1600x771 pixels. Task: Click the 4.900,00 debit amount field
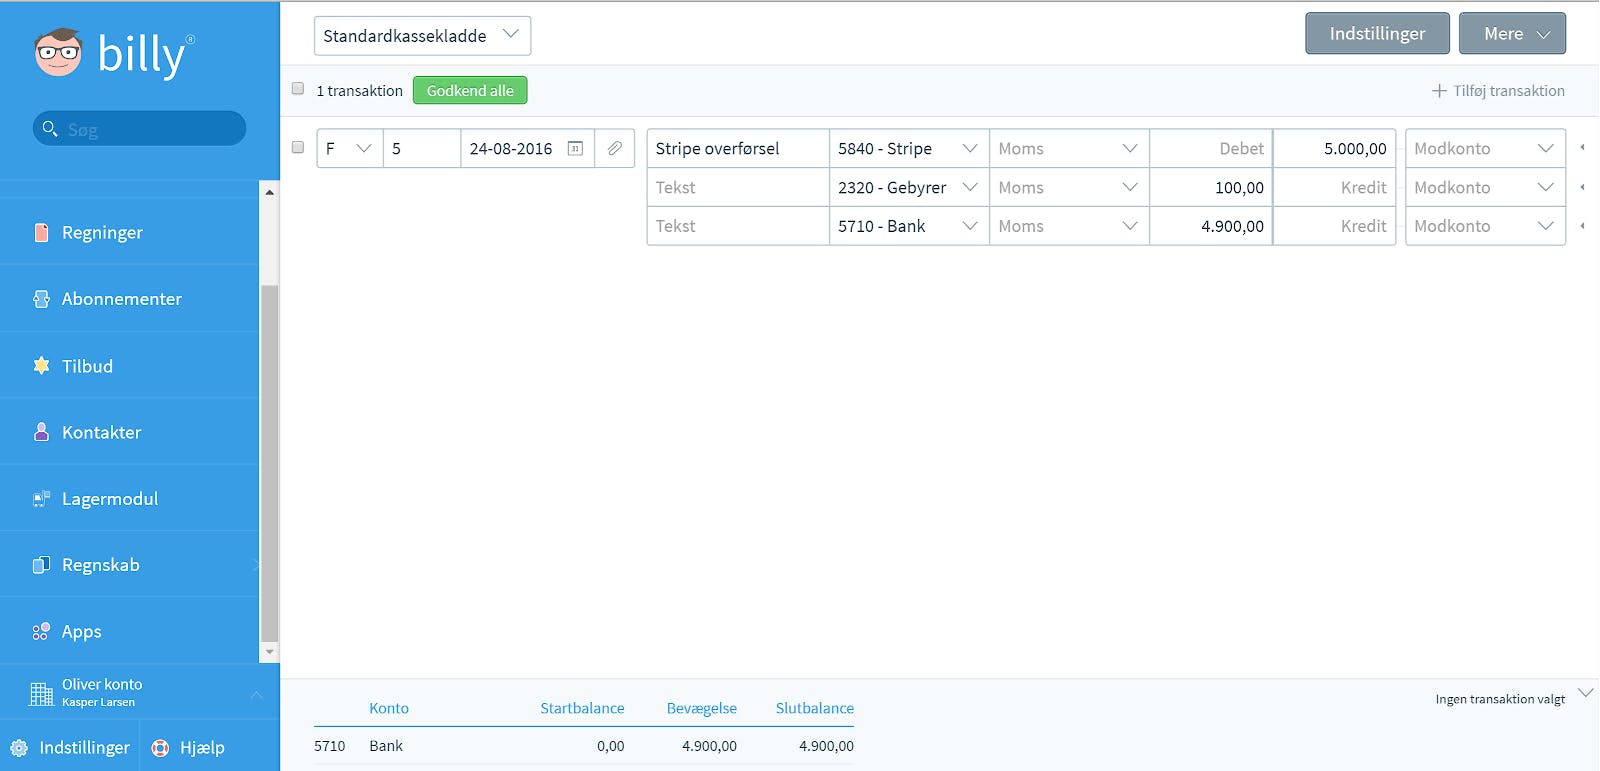coord(1211,226)
